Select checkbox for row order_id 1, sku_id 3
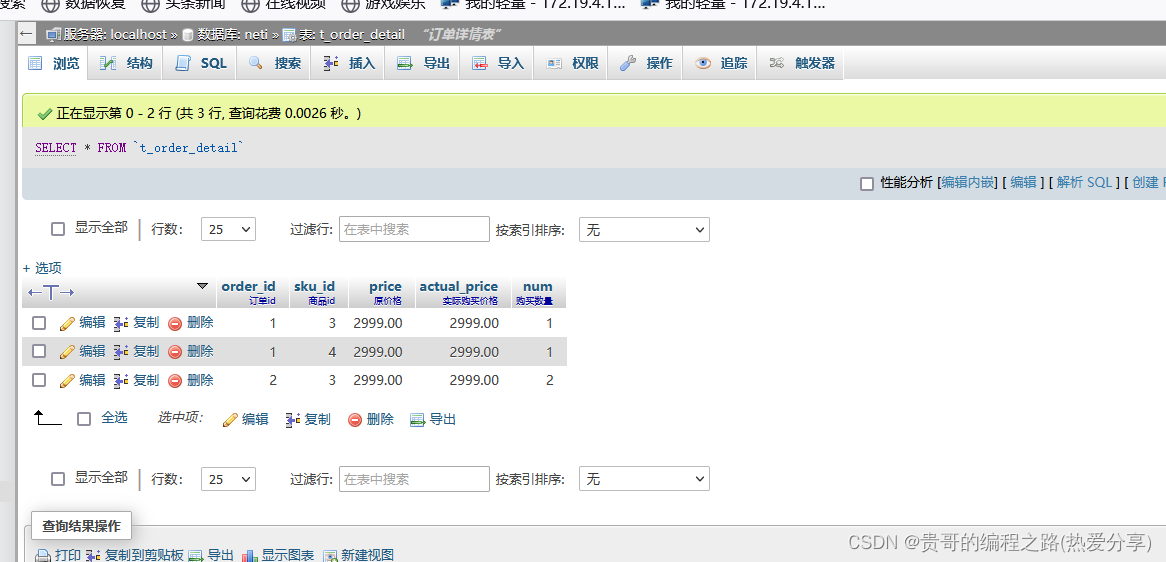The width and height of the screenshot is (1166, 562). tap(39, 323)
